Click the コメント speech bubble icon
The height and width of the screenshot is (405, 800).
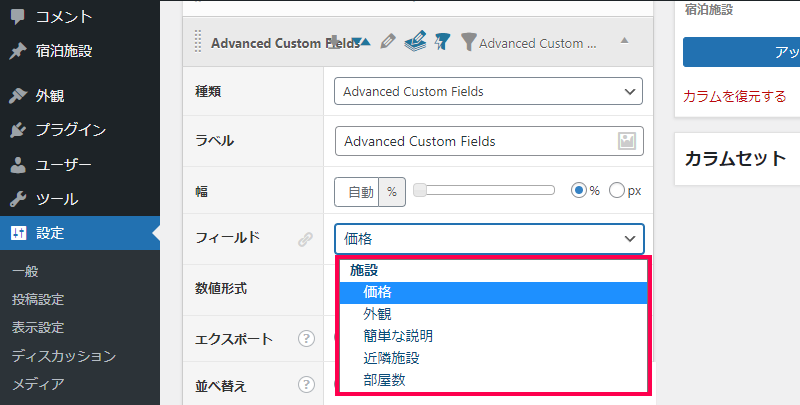(x=18, y=17)
